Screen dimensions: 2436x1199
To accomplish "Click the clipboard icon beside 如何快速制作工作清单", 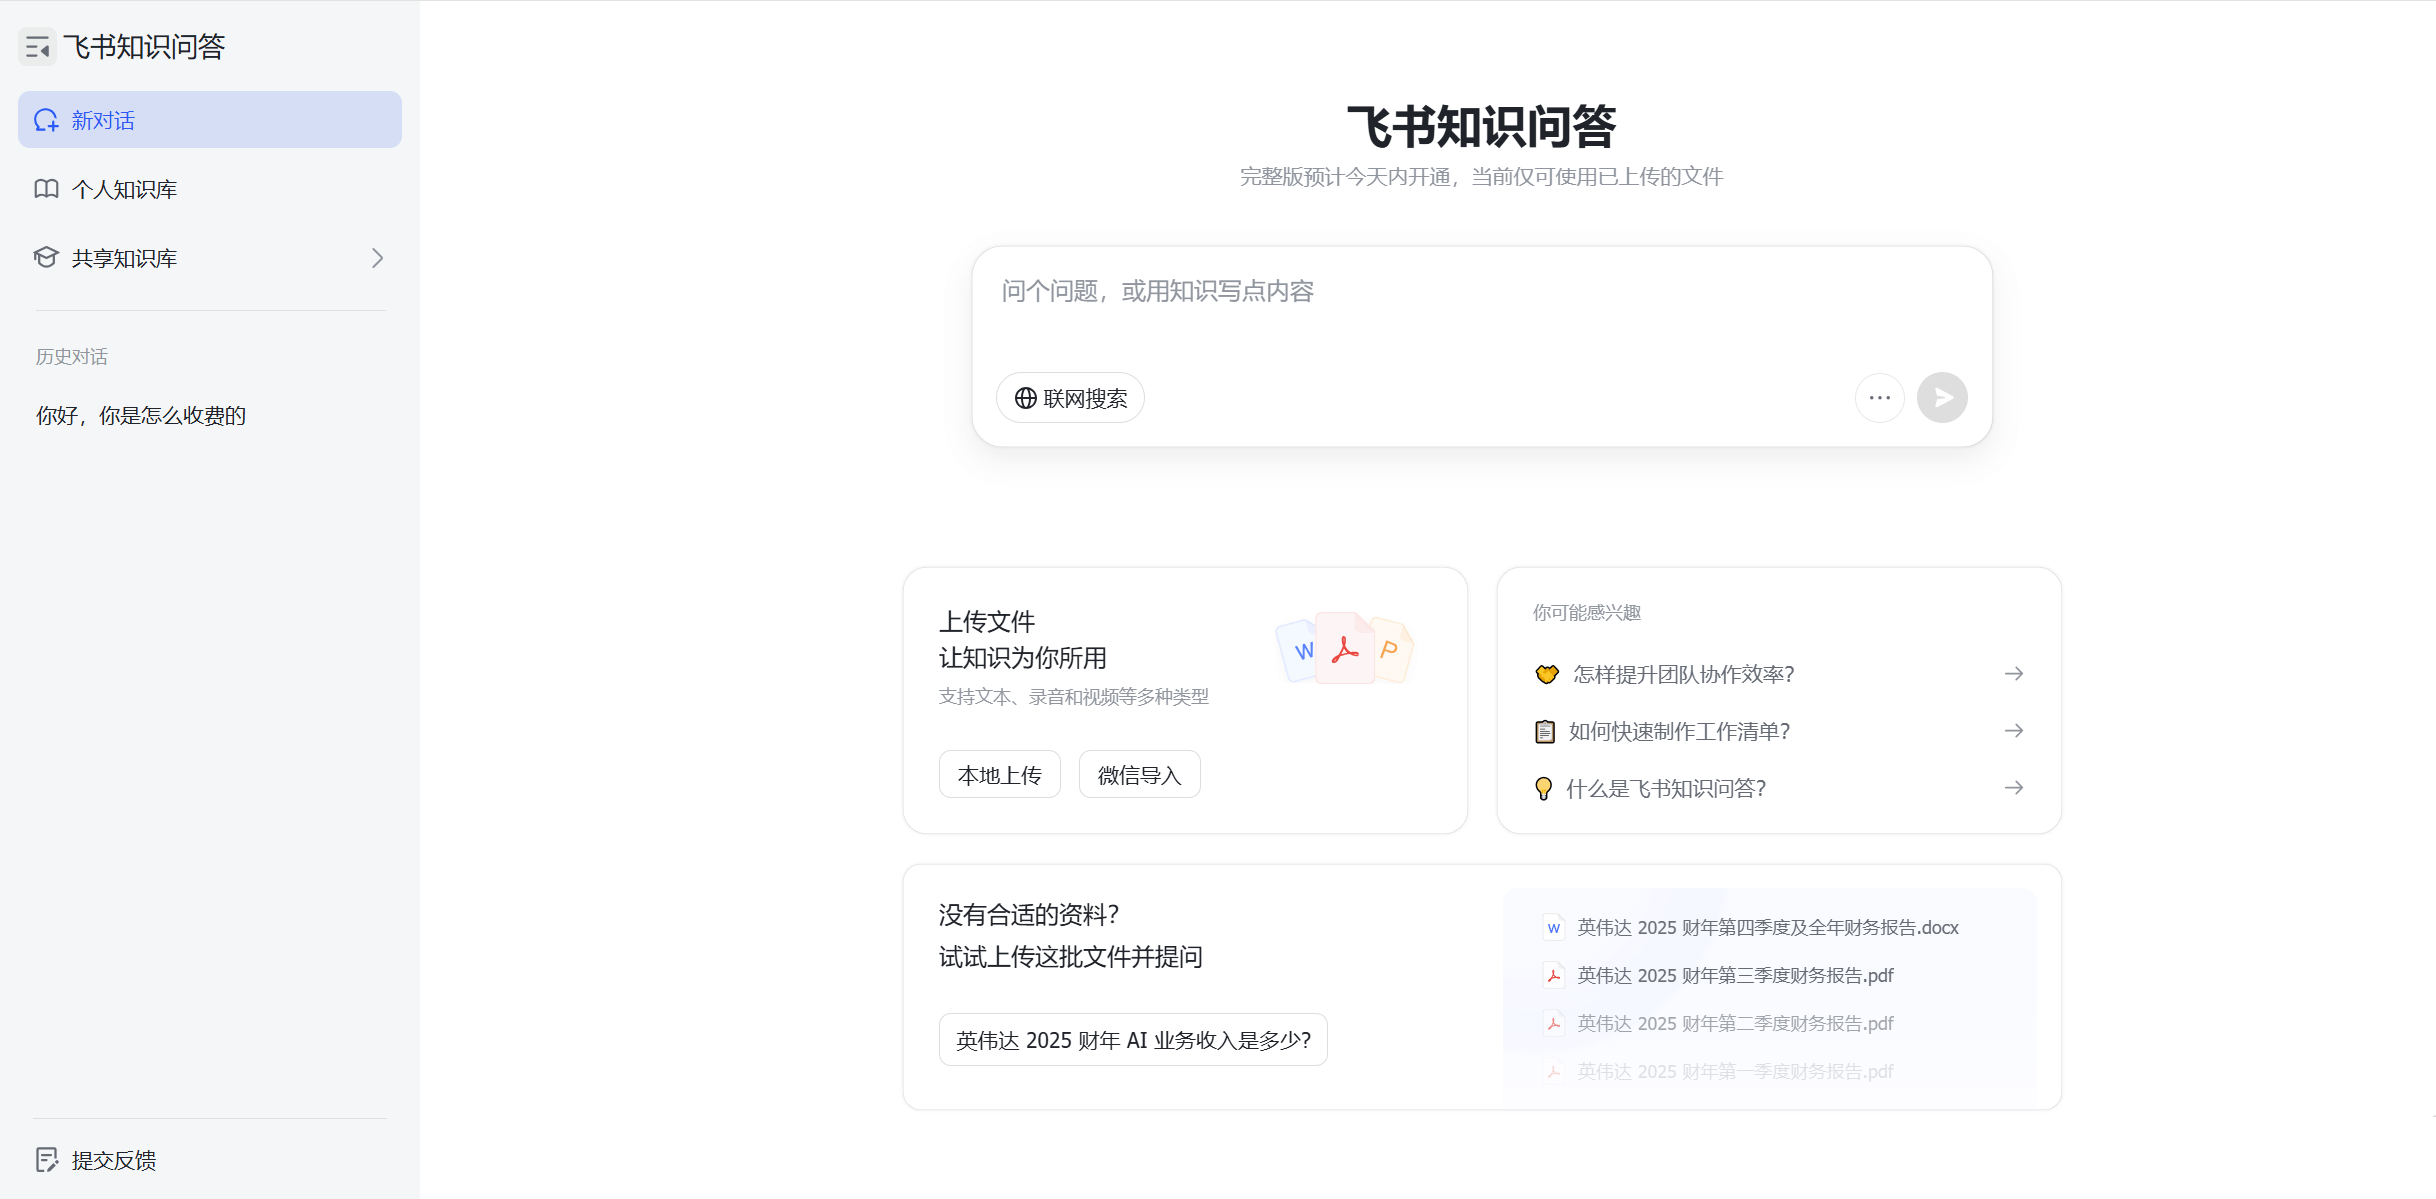I will tap(1544, 731).
